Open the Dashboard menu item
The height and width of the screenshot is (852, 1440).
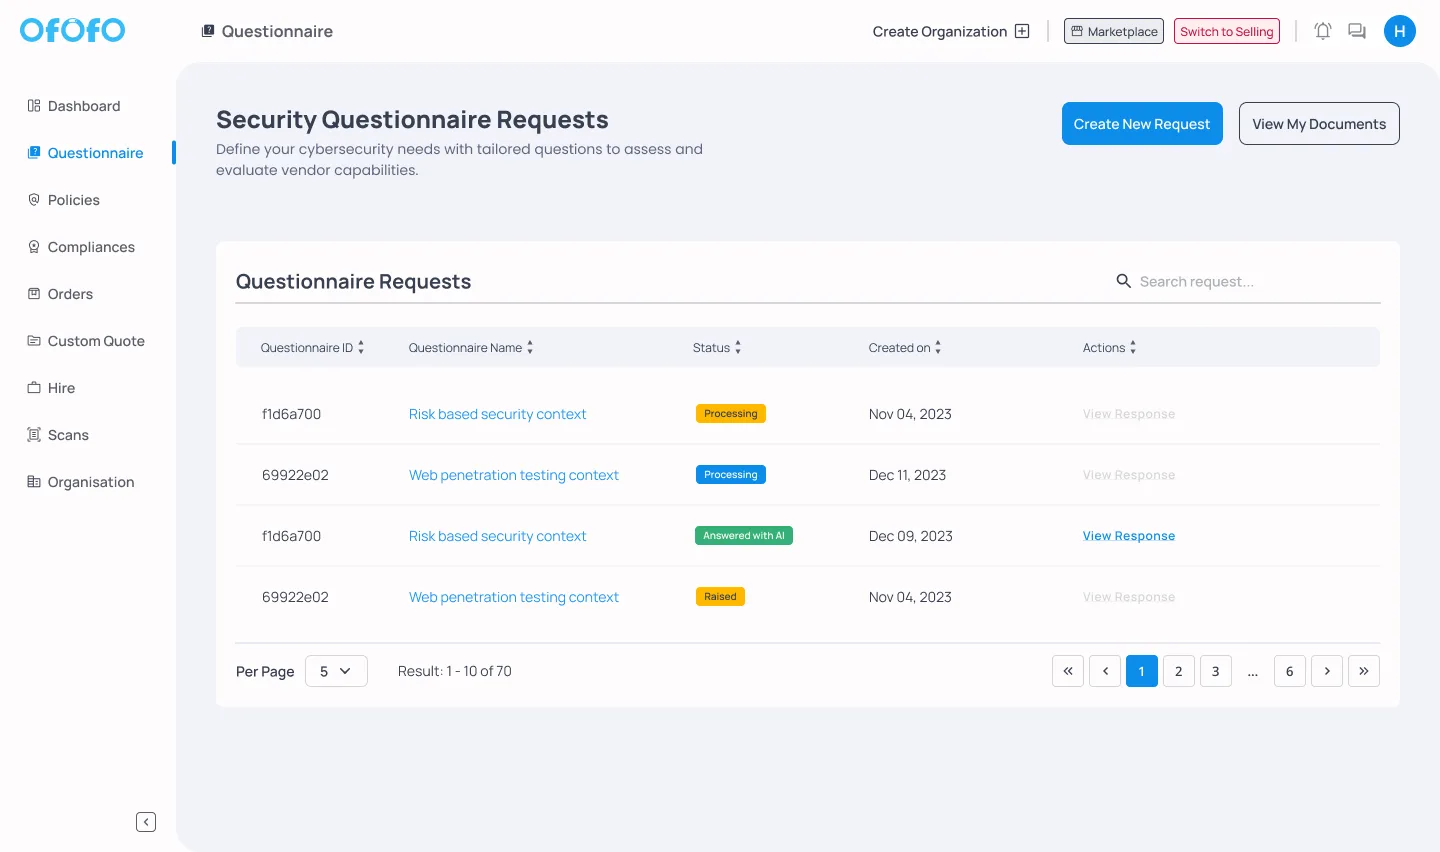coord(84,106)
